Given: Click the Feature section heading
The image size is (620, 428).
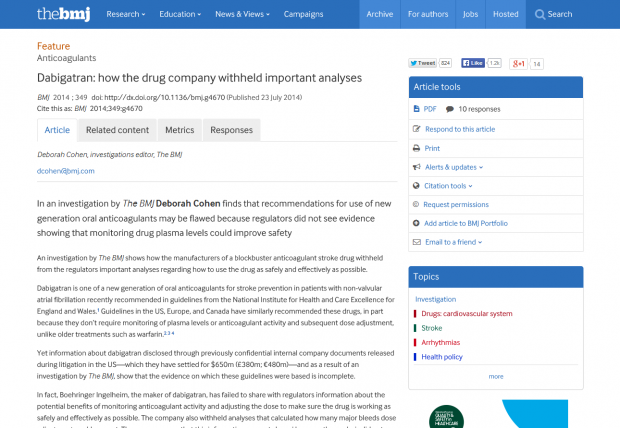Looking at the screenshot, I should 53,46.
